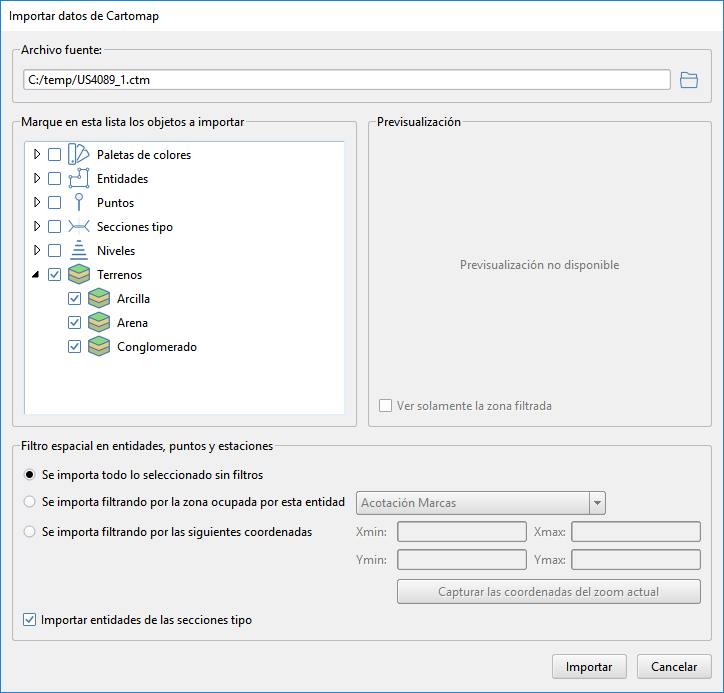Uncheck the Terrenos checkbox
Image resolution: width=724 pixels, height=693 pixels.
coord(54,274)
